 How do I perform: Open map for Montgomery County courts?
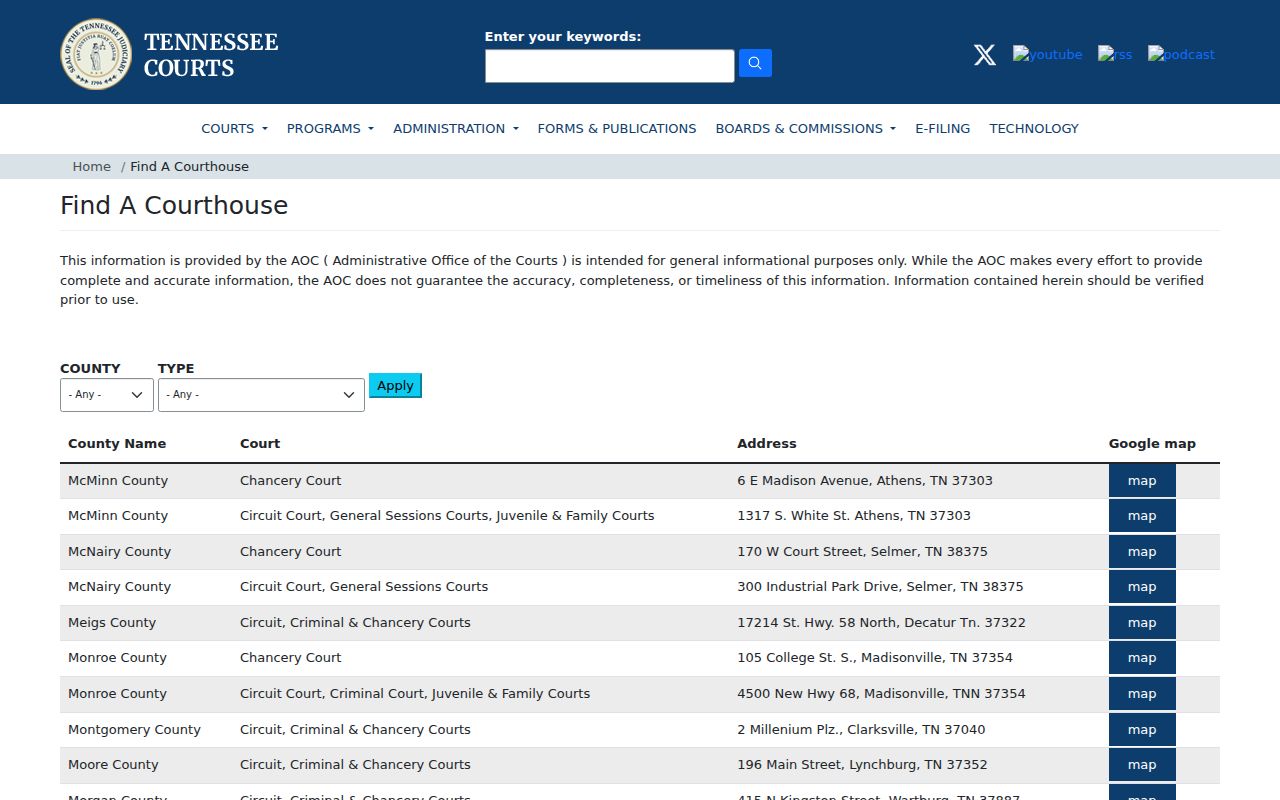(x=1142, y=729)
